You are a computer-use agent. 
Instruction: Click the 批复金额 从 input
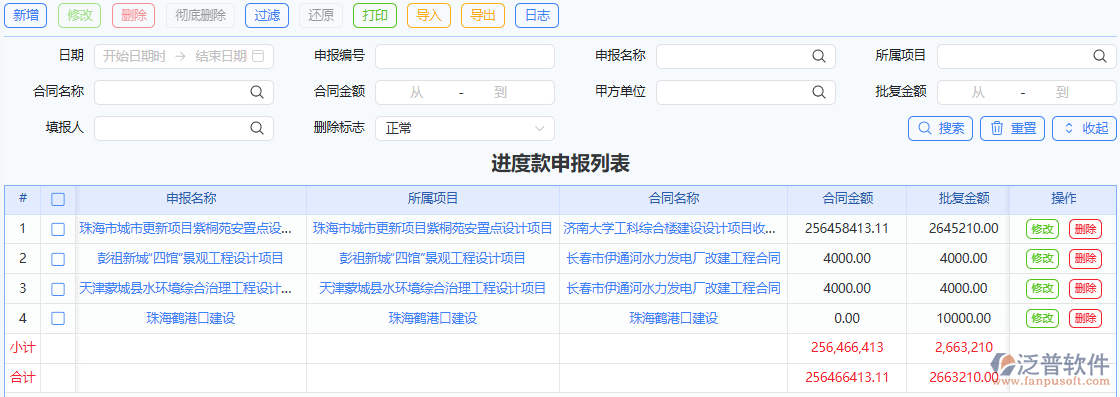tap(979, 92)
